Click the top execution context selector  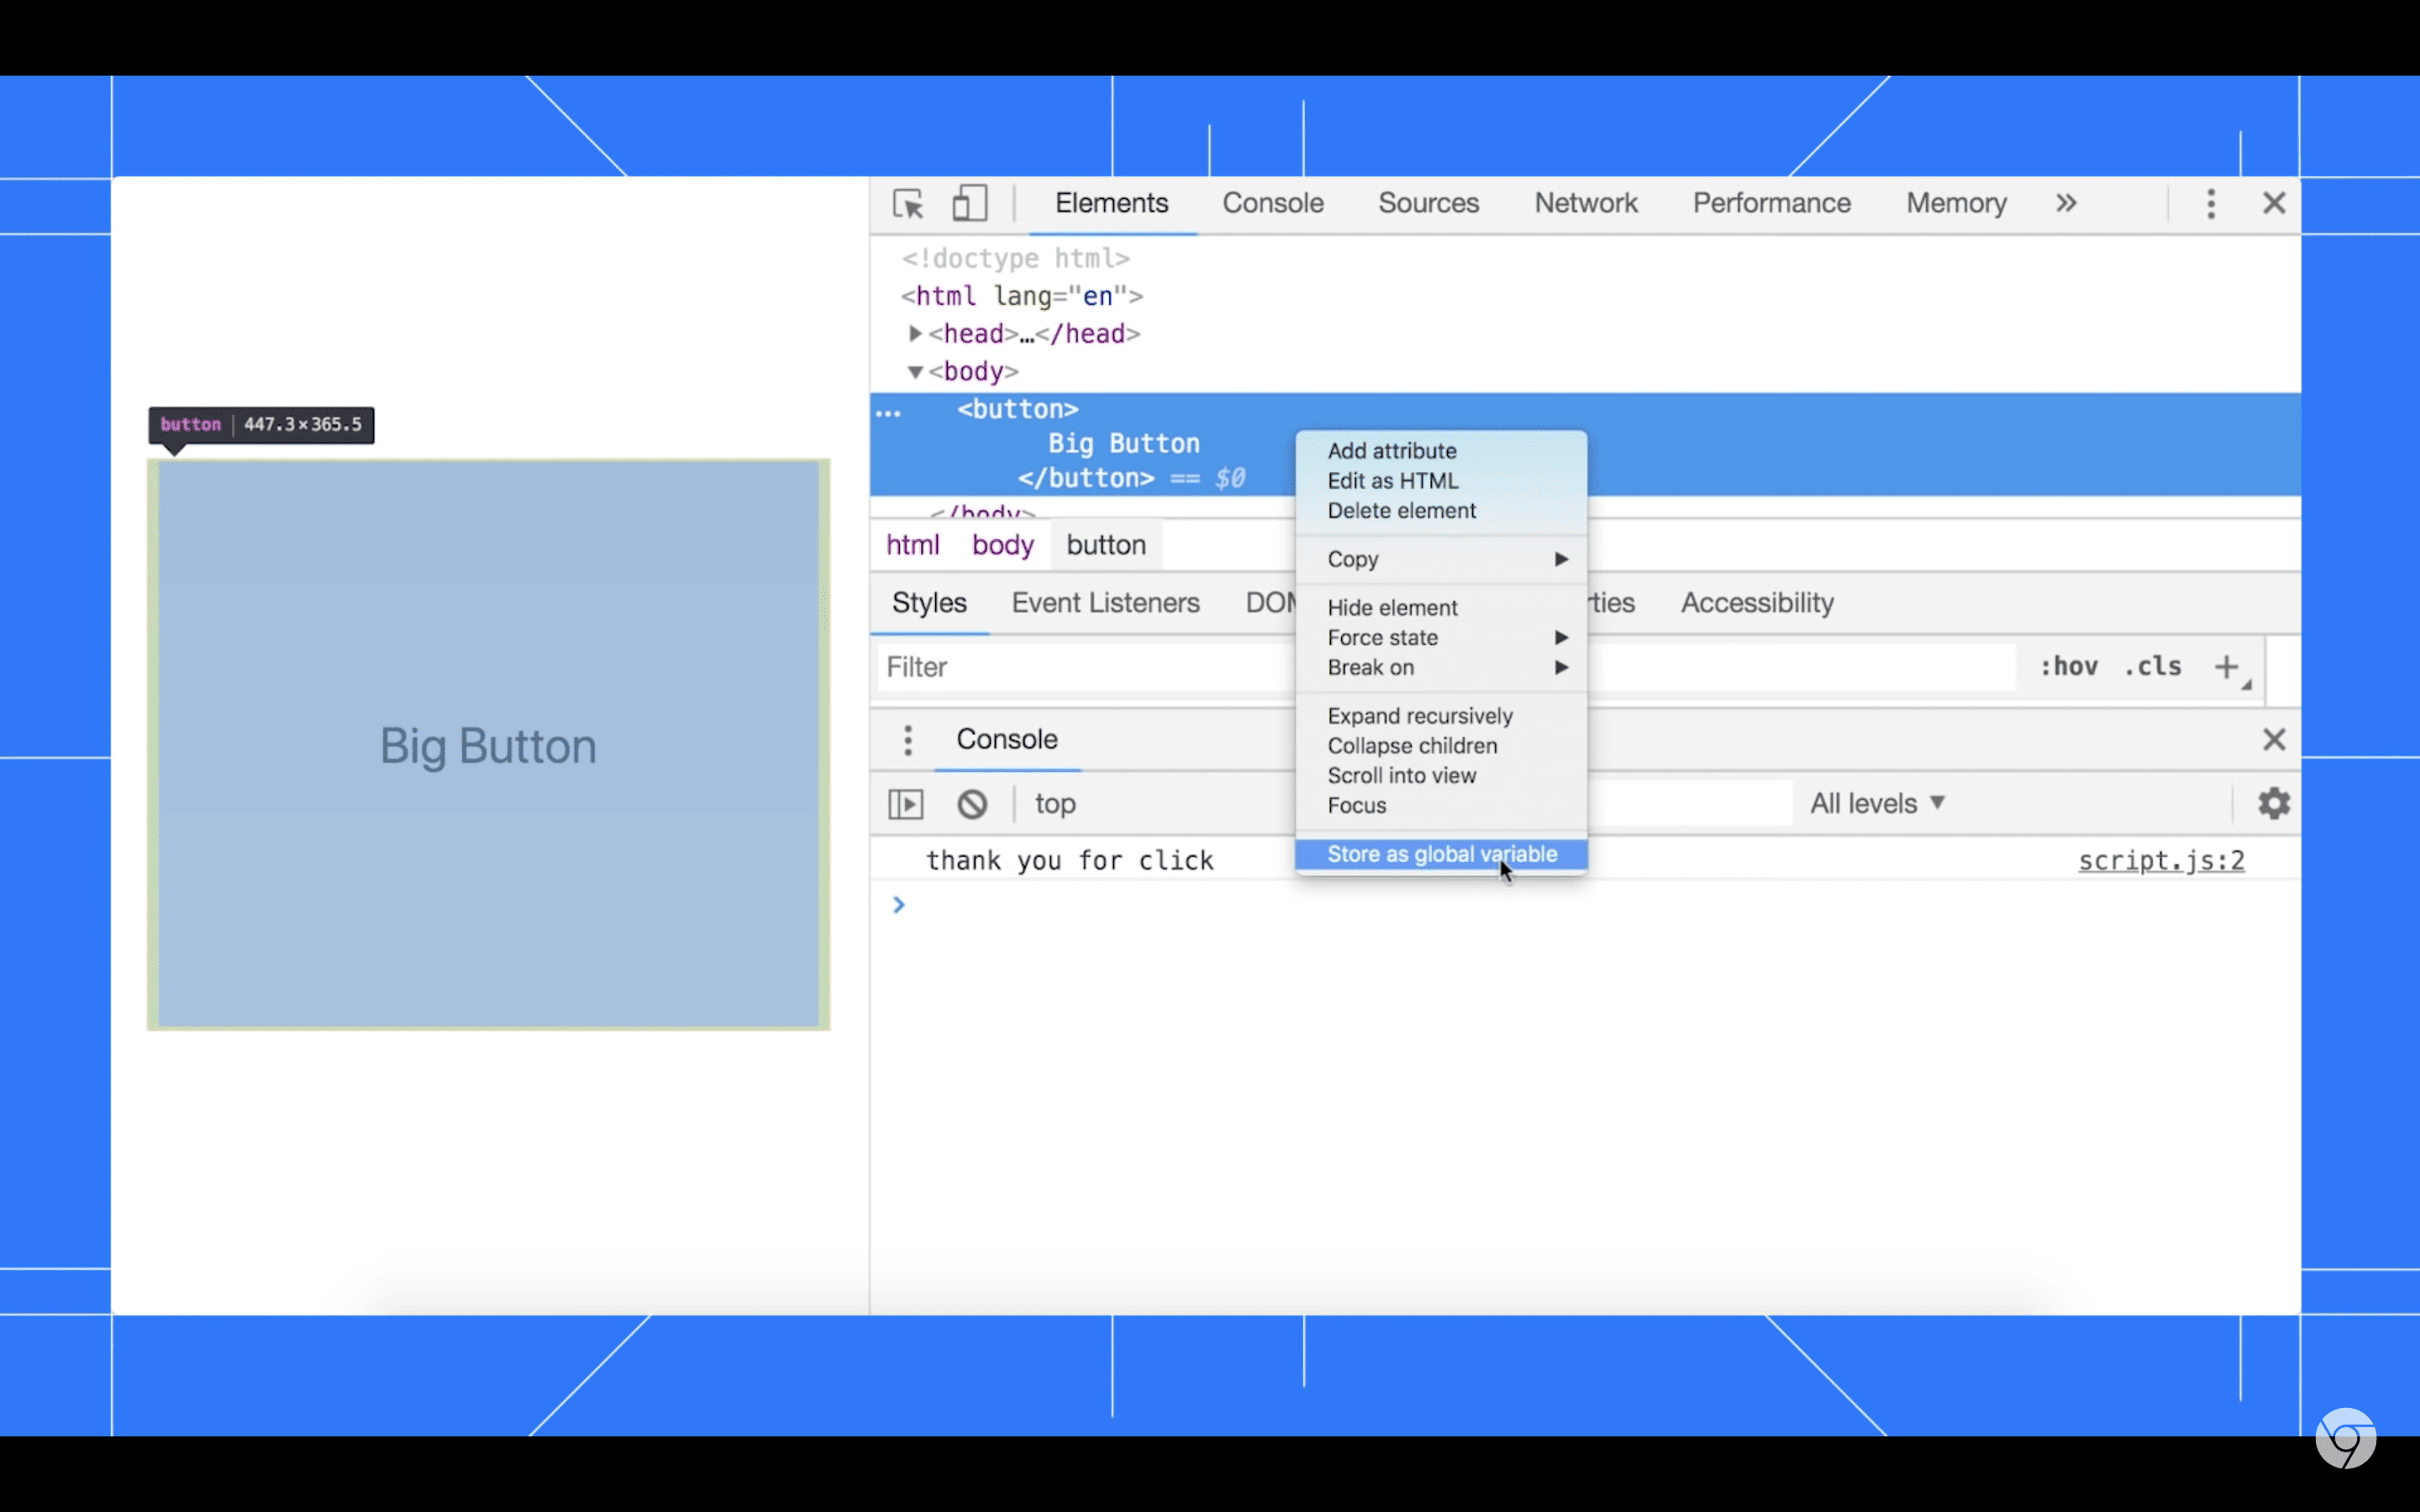(1054, 803)
